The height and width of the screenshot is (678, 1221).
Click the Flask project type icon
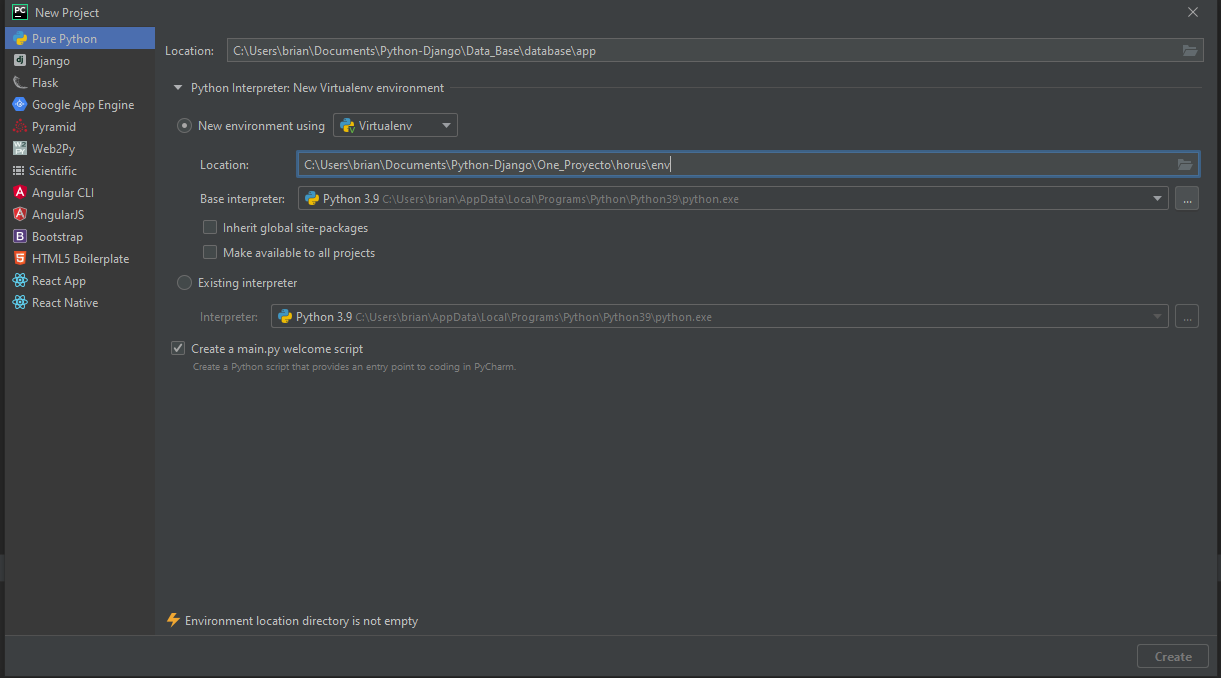(20, 83)
